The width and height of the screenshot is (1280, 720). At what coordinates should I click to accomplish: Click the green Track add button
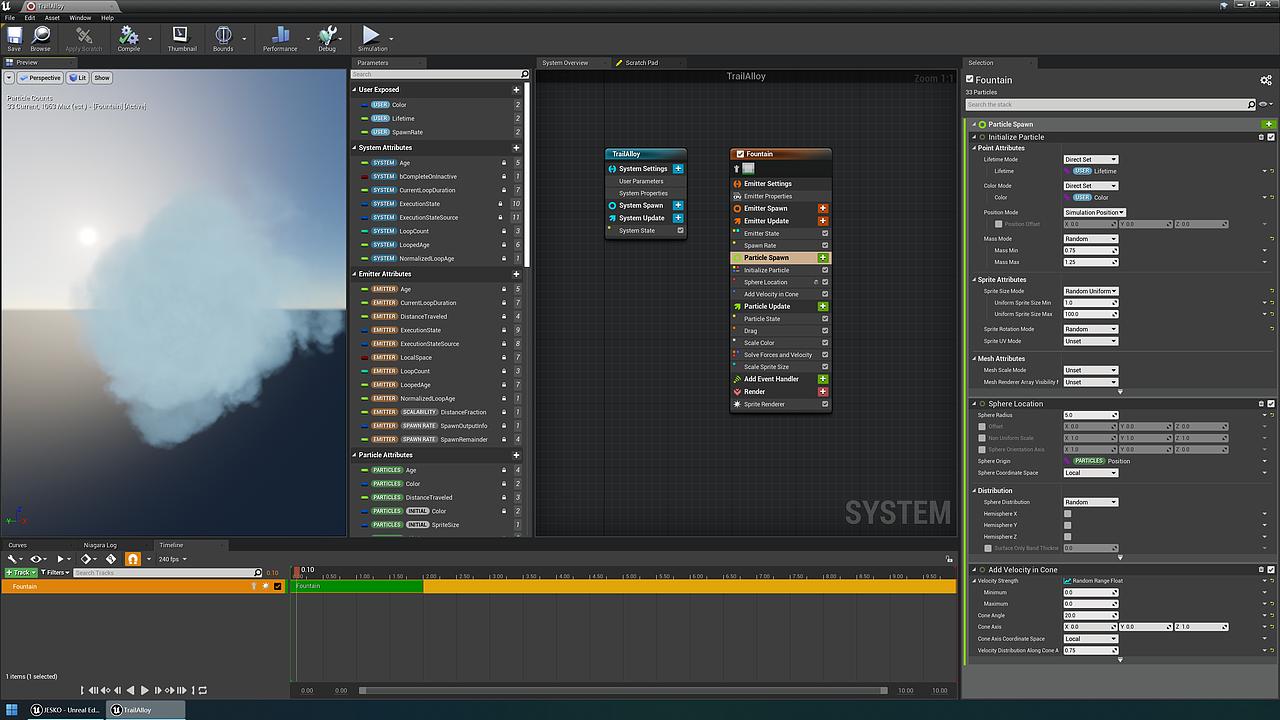click(20, 573)
